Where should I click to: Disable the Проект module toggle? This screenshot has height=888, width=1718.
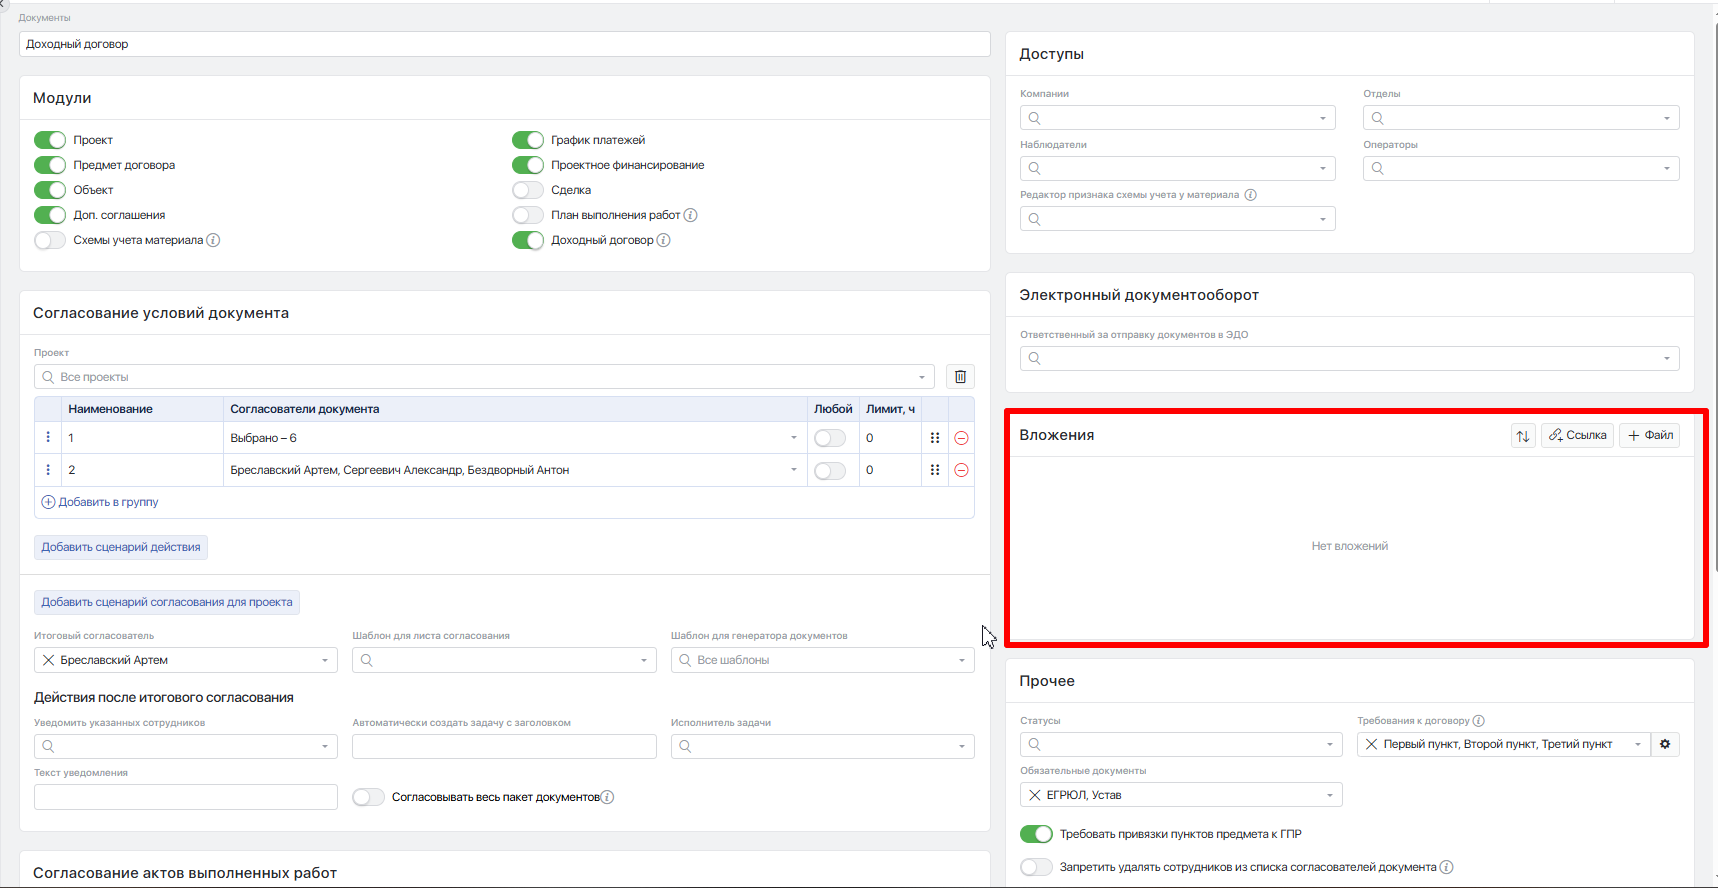(50, 140)
